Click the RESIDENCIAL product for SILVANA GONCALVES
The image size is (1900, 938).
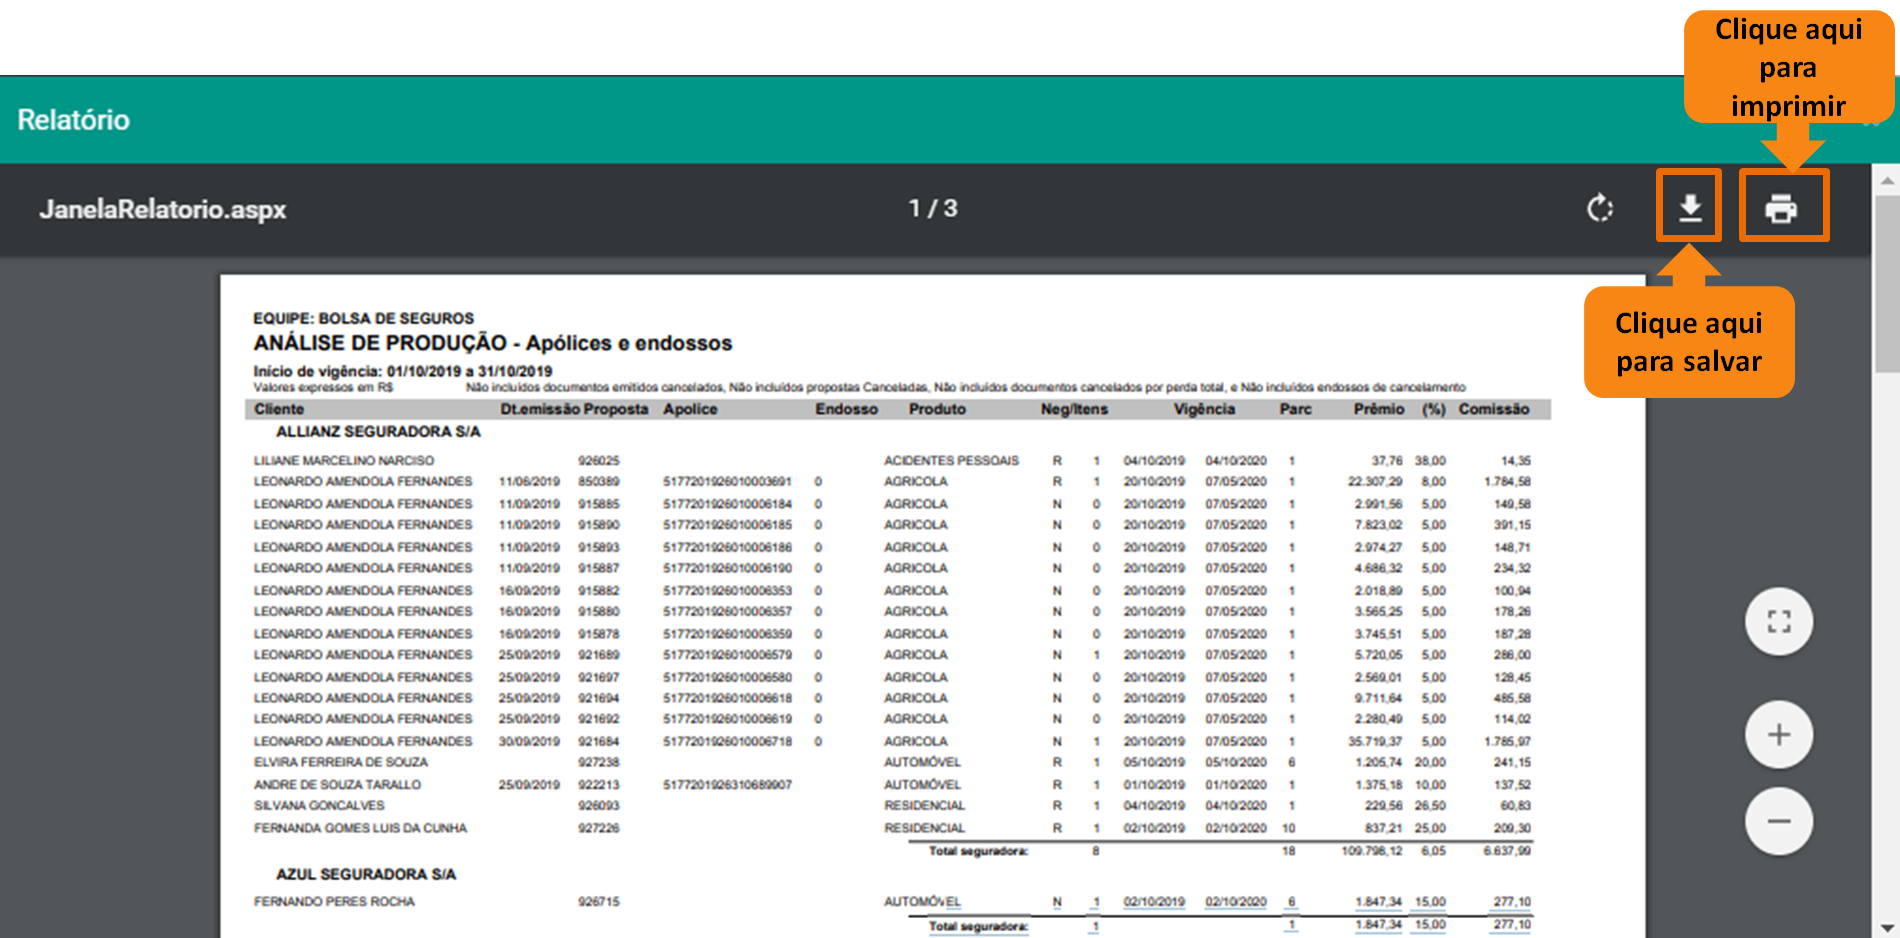(x=924, y=805)
